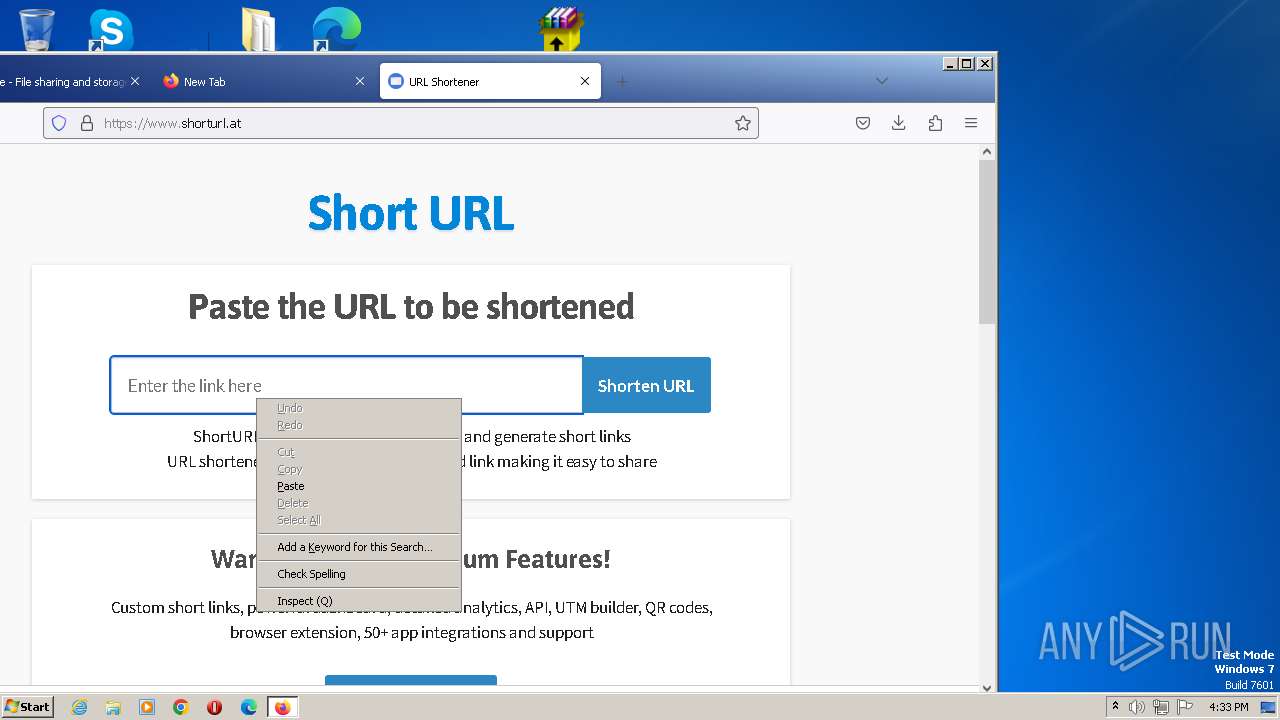Click the page scrollbar down arrow

987,687
